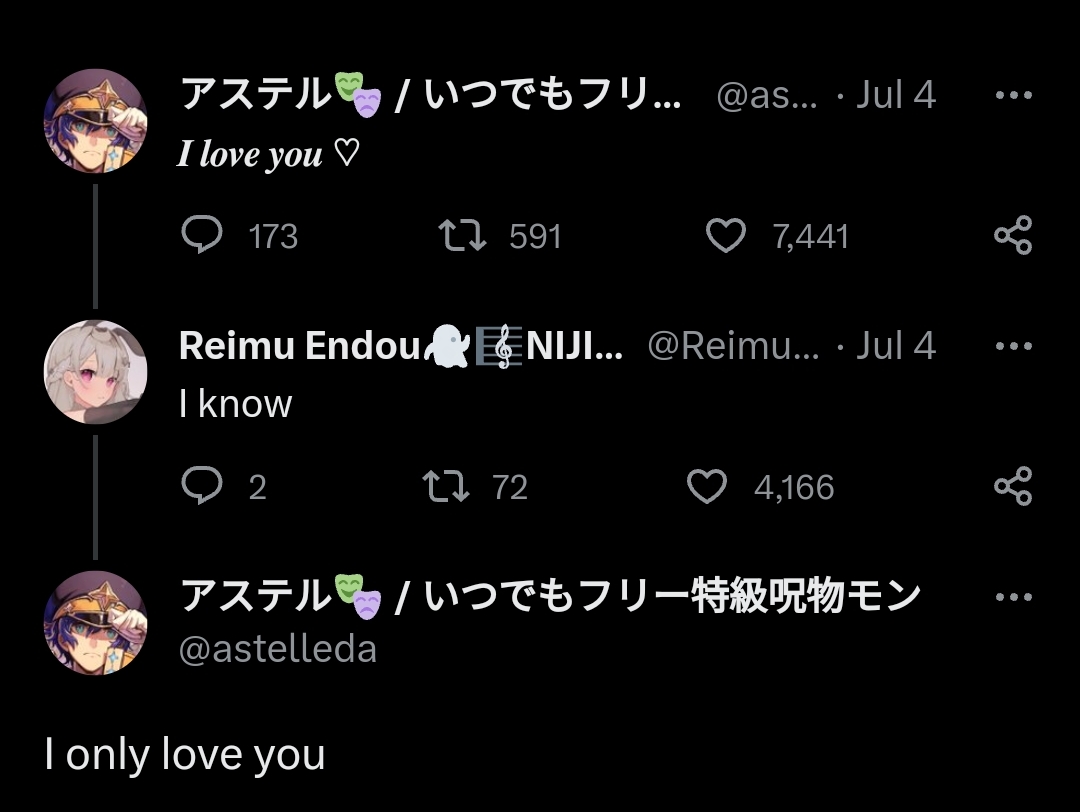Open more options on the first tweet
Viewport: 1080px width, 812px height.
(1014, 95)
